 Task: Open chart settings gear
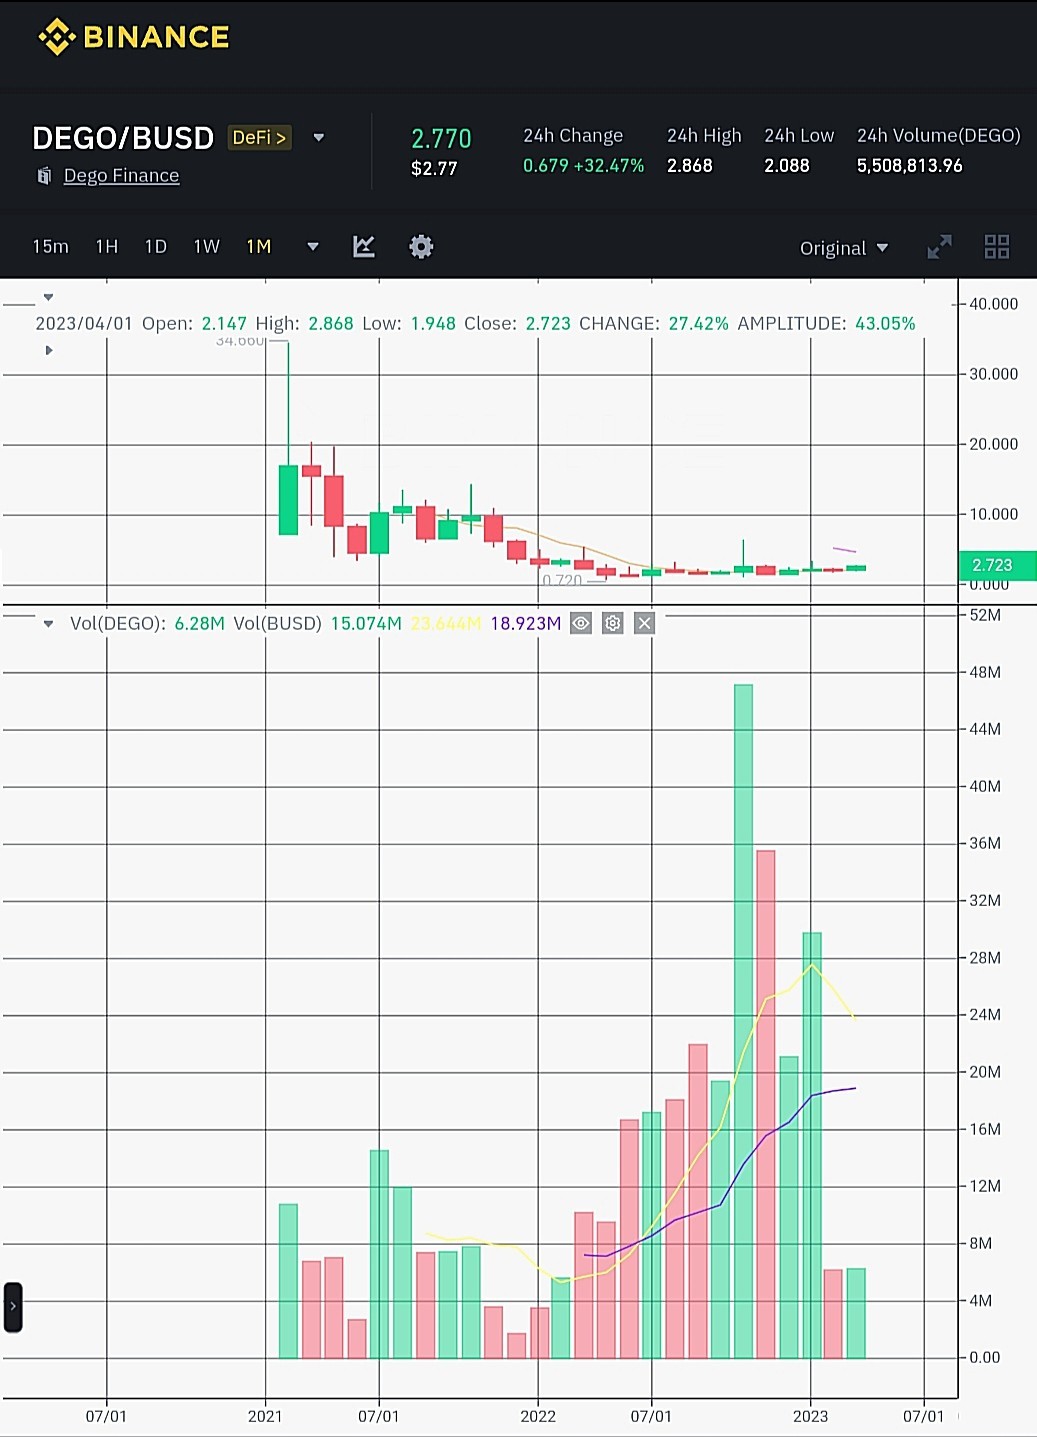coord(421,246)
